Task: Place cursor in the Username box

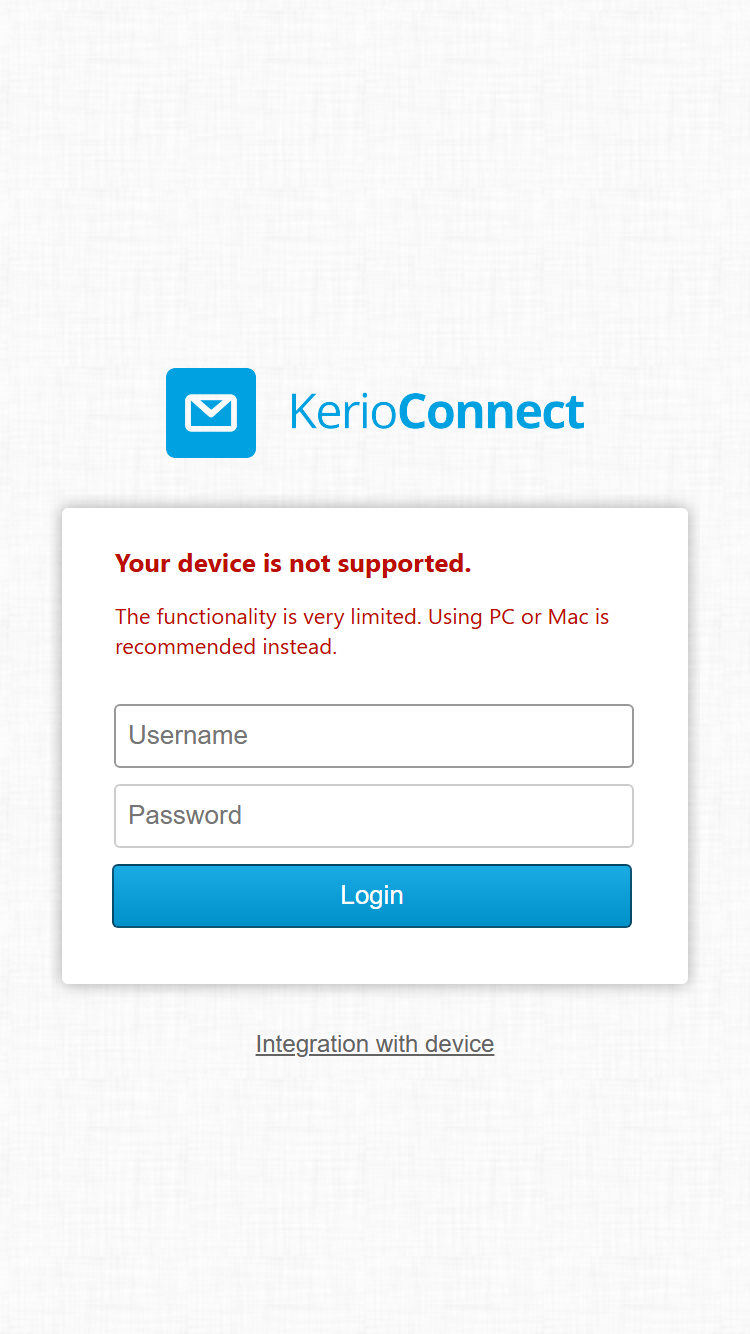Action: click(374, 736)
